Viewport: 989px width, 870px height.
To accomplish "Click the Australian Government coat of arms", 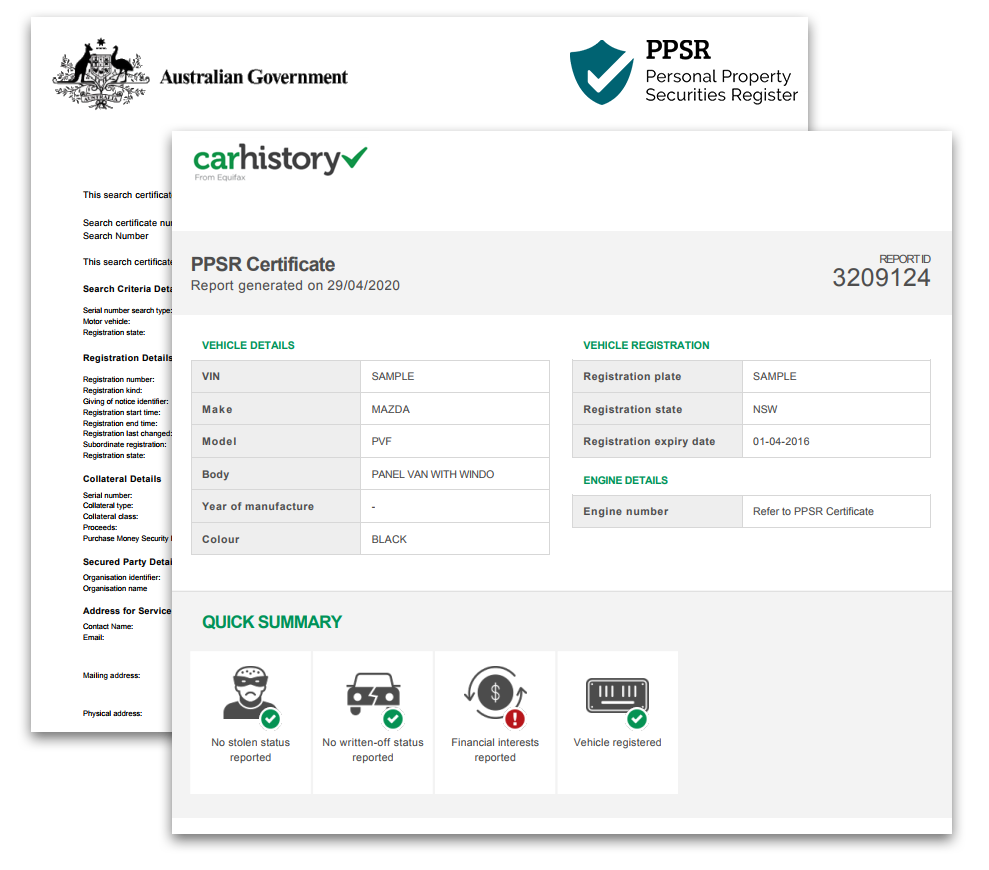I will point(101,74).
